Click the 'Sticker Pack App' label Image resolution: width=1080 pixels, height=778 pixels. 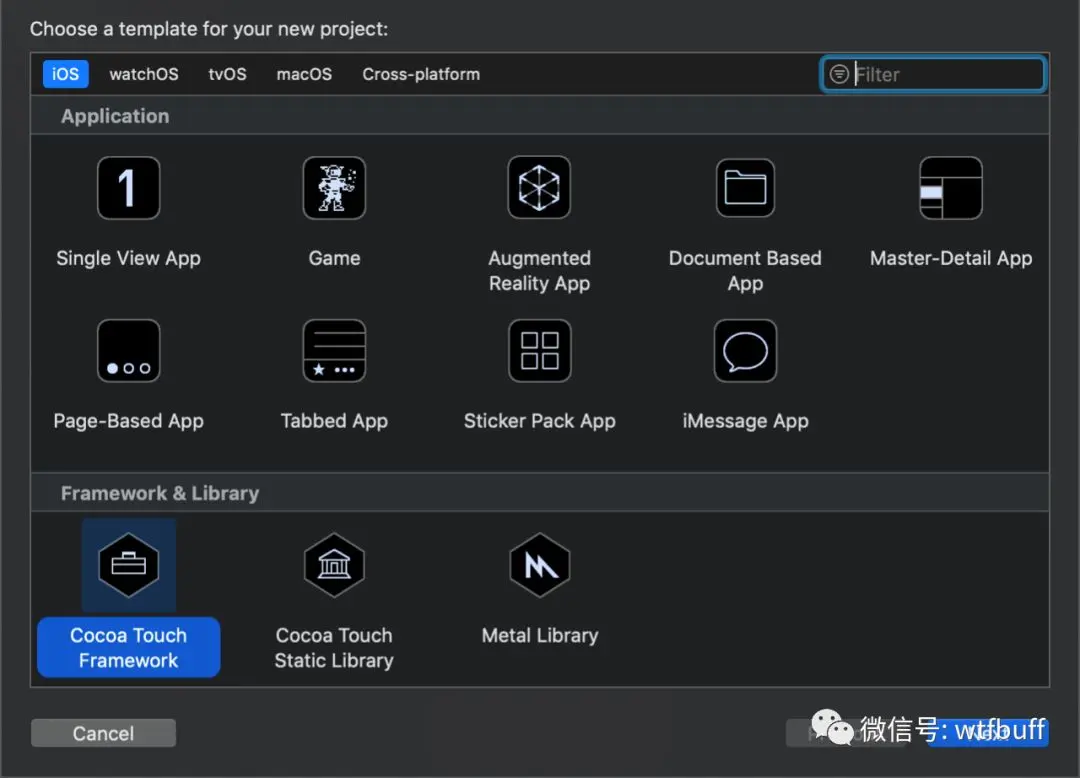pos(539,421)
